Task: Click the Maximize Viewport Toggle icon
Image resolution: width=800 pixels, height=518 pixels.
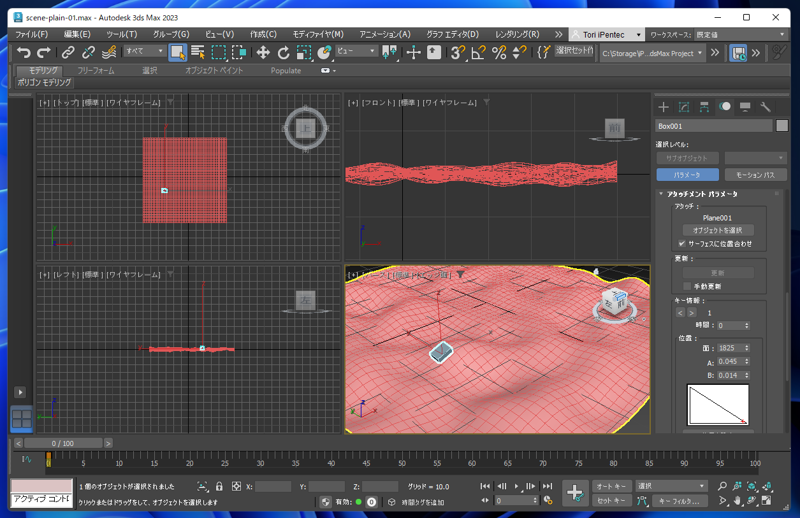Action: coord(766,500)
